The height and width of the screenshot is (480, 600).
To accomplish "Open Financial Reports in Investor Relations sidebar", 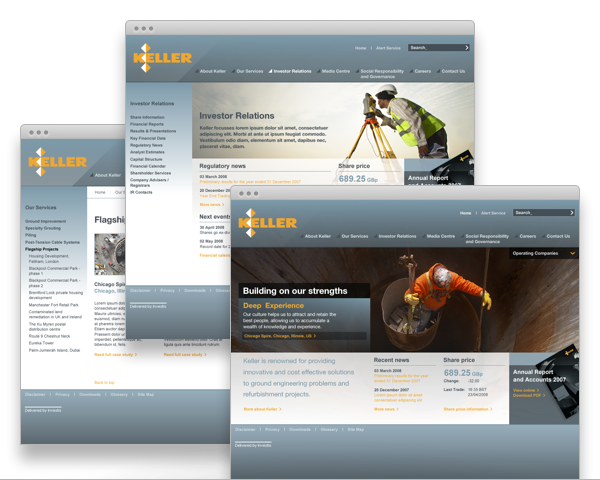I will tap(147, 124).
